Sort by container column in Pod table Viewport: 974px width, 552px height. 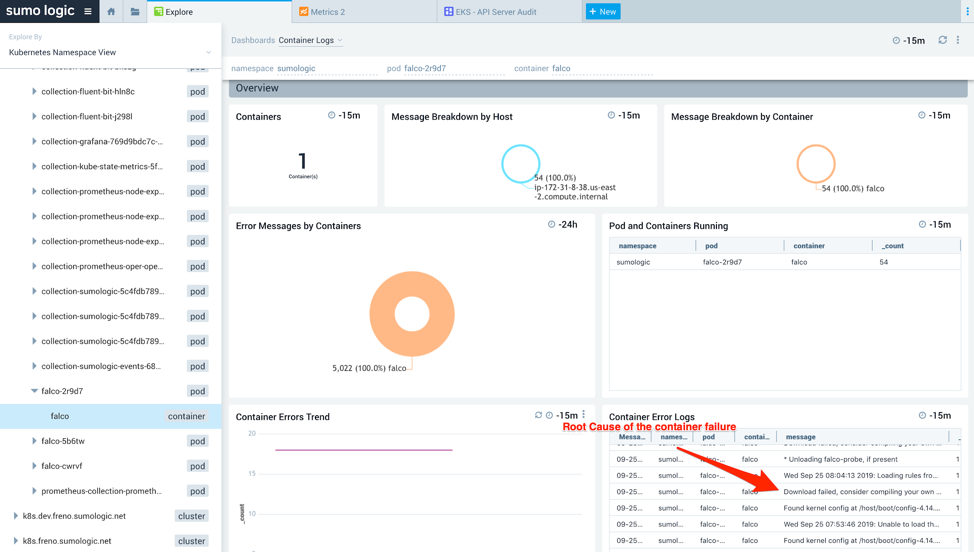click(x=809, y=246)
